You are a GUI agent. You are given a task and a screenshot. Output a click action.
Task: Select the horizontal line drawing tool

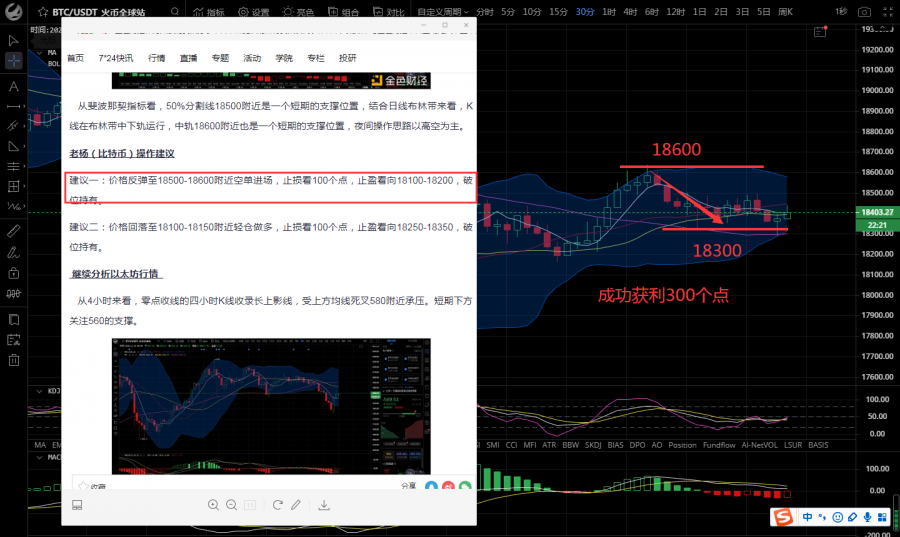(13, 107)
